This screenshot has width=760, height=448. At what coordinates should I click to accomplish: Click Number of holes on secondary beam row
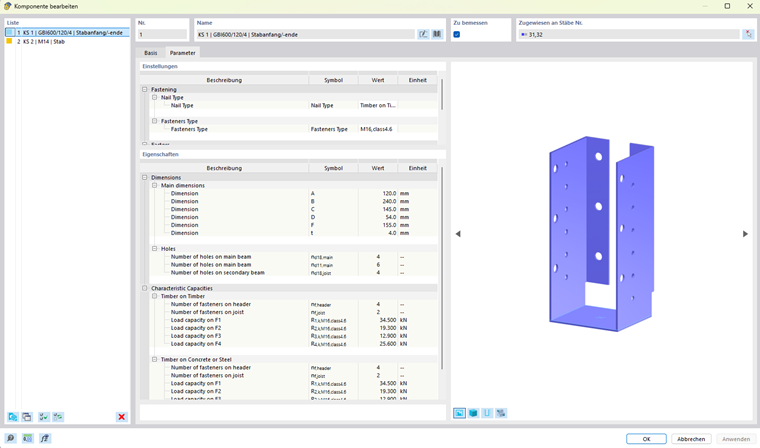(x=293, y=272)
